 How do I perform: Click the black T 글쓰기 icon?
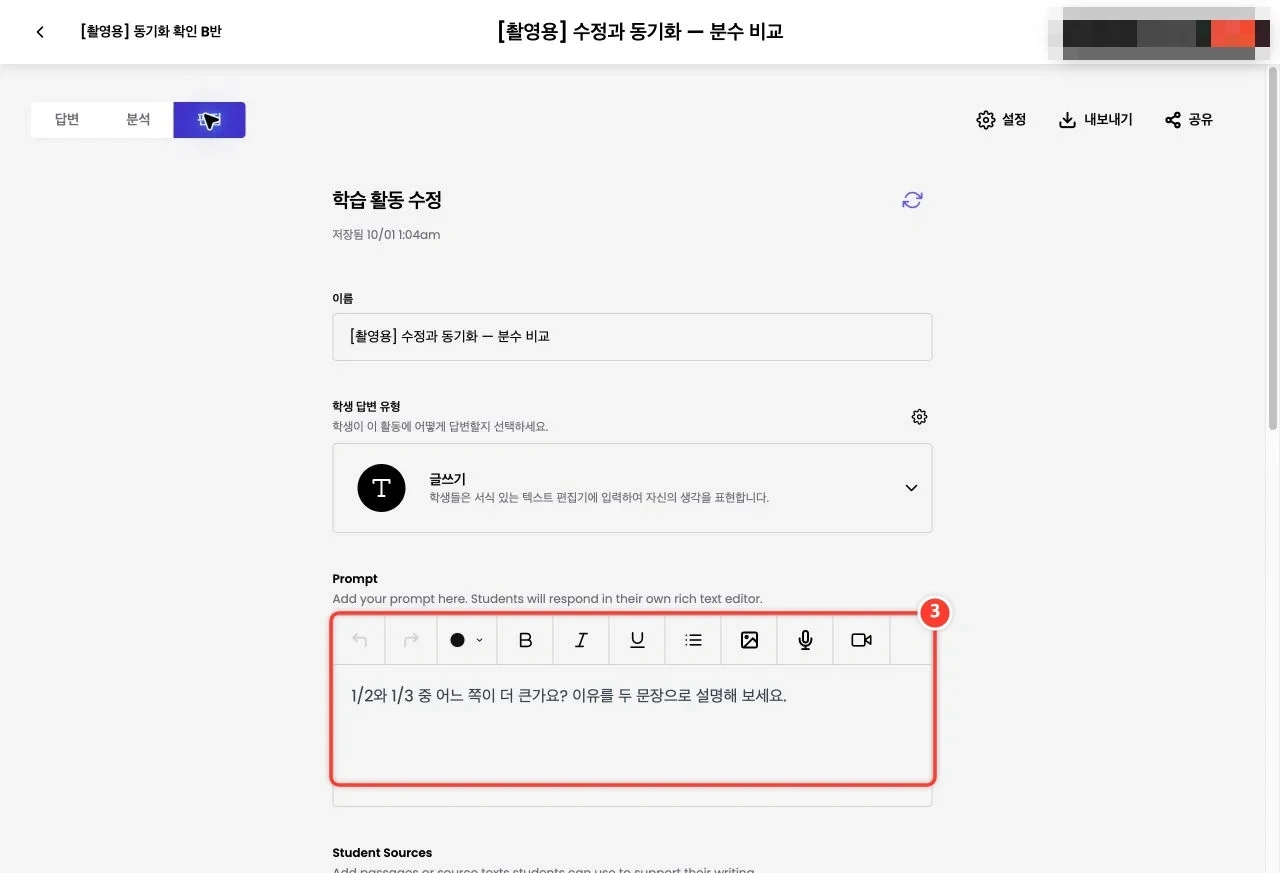pyautogui.click(x=381, y=488)
